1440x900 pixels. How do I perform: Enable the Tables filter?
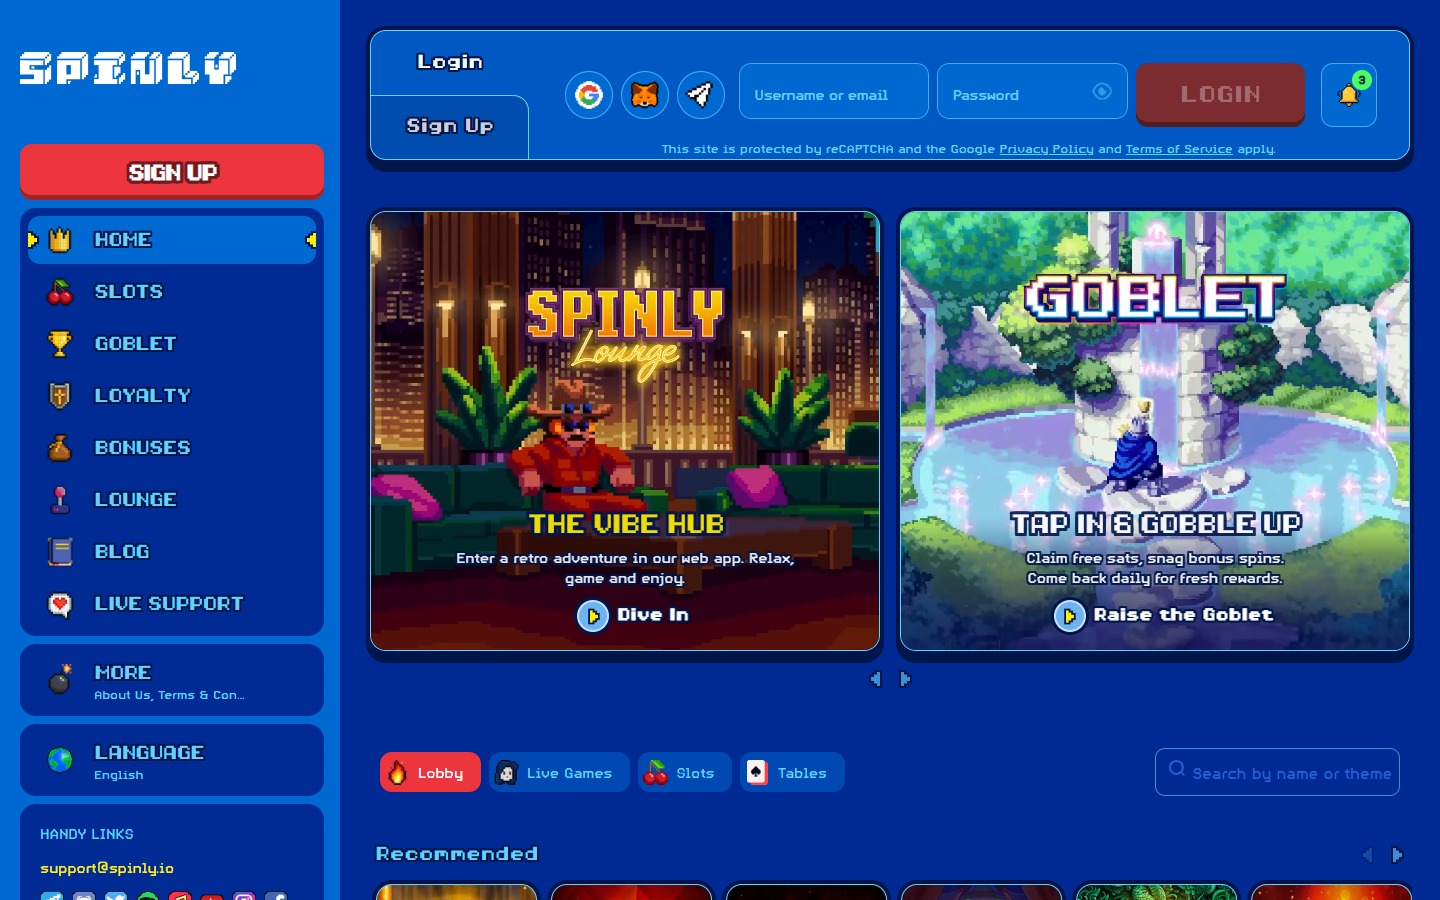(791, 772)
